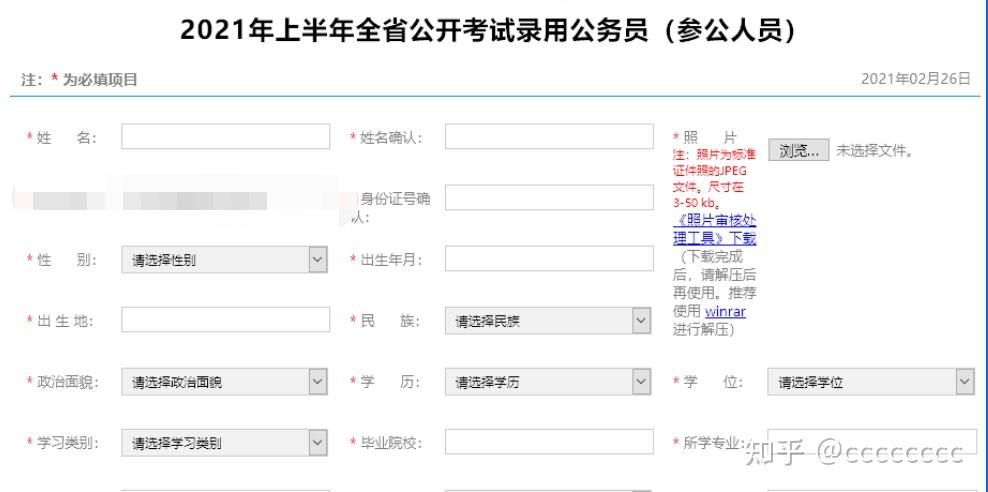
Task: Open the 请选择学位 dropdown
Action: 871,382
